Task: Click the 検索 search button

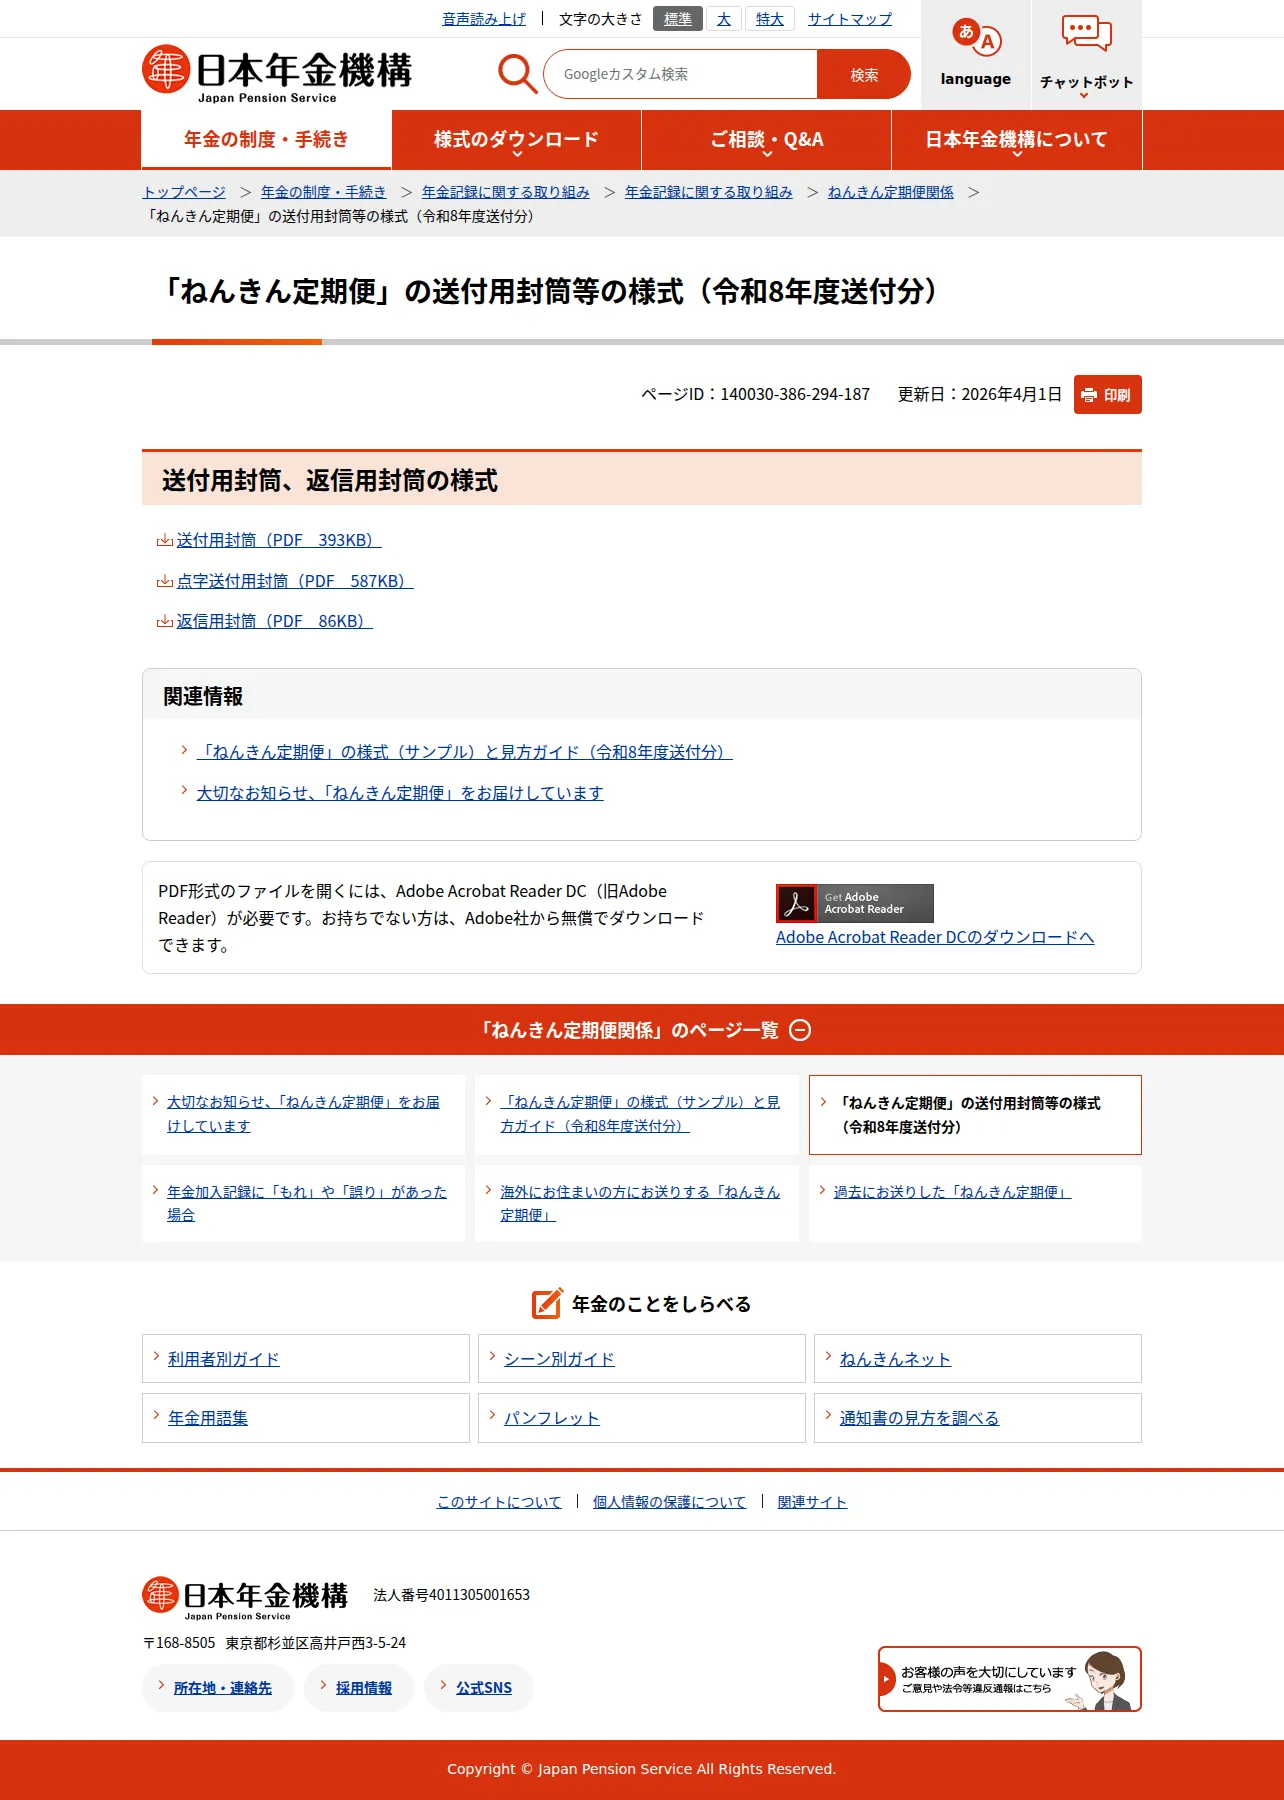Action: [864, 74]
